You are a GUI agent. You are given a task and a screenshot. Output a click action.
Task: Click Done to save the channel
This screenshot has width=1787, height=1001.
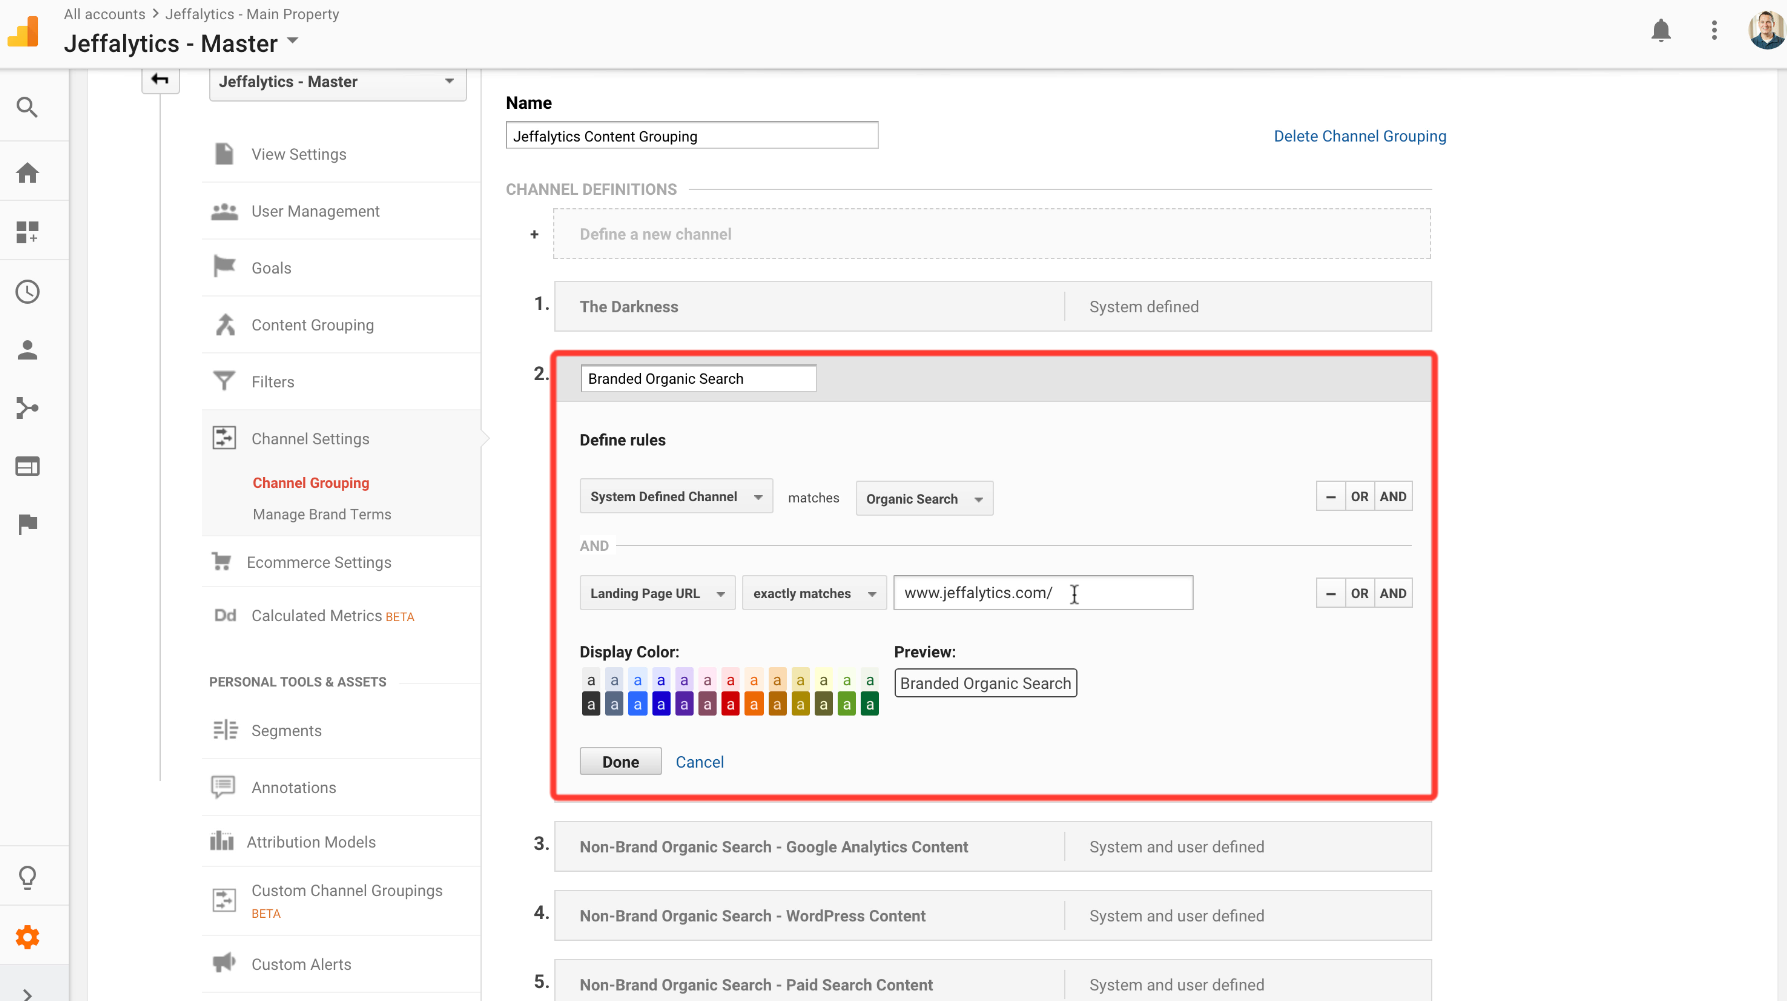point(620,761)
